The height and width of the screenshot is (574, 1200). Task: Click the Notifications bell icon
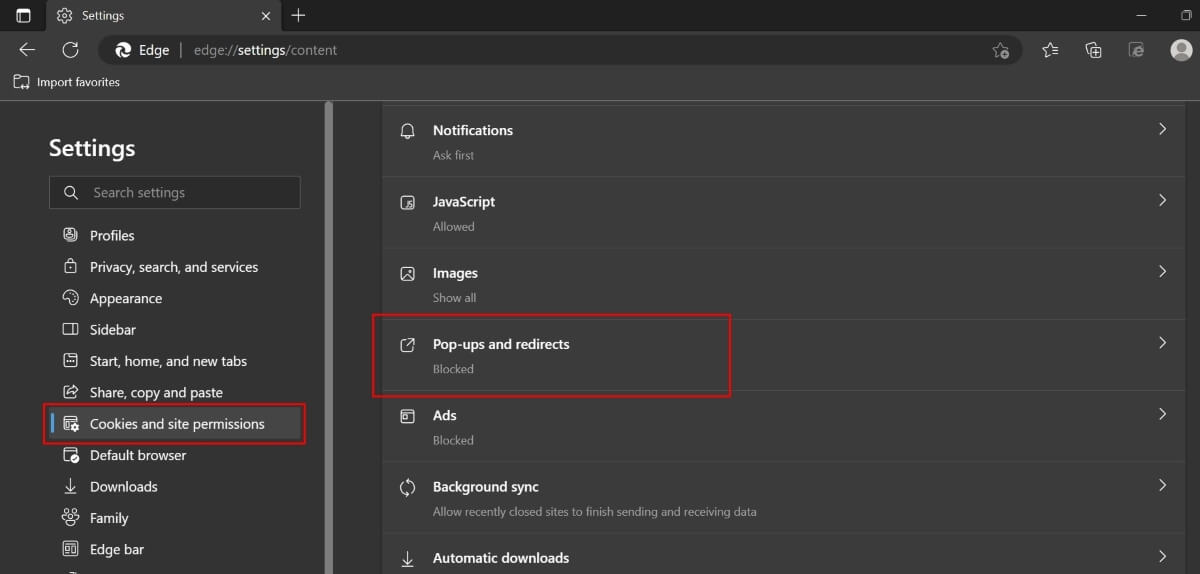coord(407,131)
